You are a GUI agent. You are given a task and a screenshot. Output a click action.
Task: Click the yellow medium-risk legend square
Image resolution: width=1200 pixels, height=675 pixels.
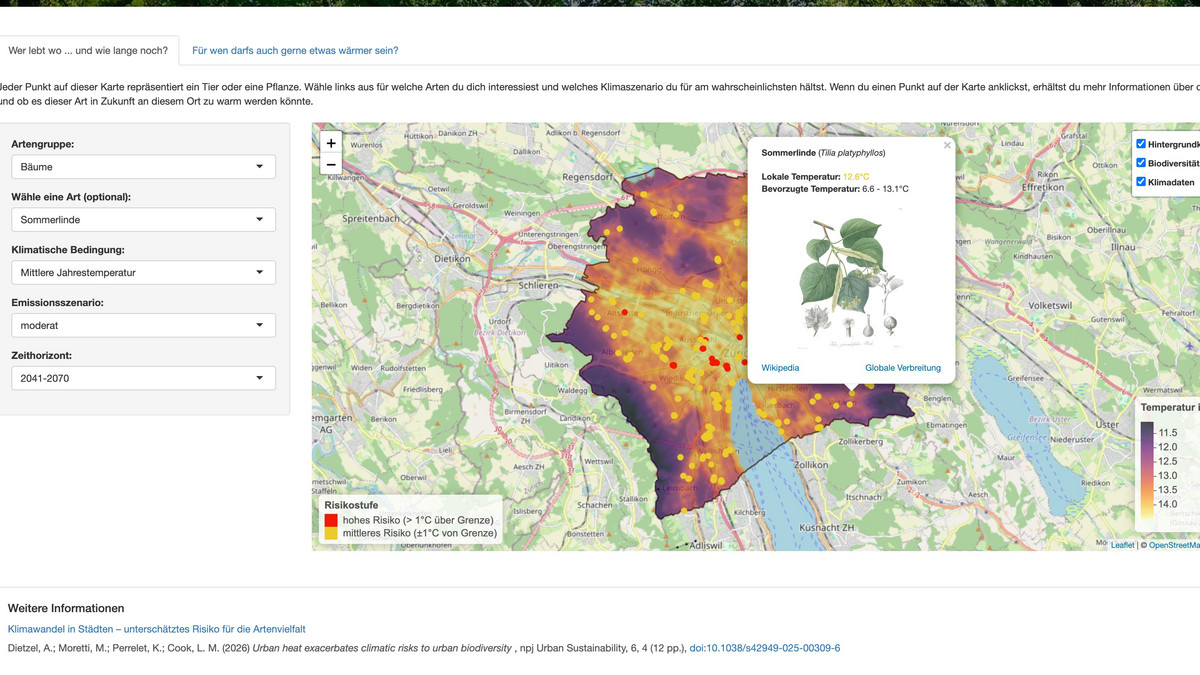coord(331,534)
